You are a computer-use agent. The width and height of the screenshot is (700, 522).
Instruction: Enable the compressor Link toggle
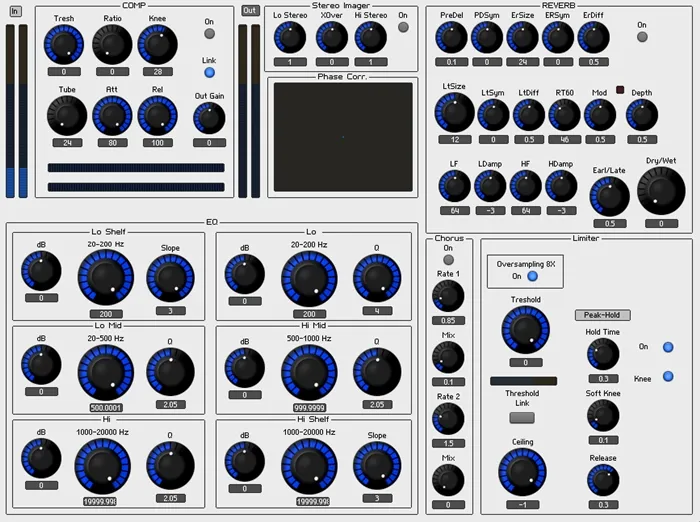click(209, 72)
